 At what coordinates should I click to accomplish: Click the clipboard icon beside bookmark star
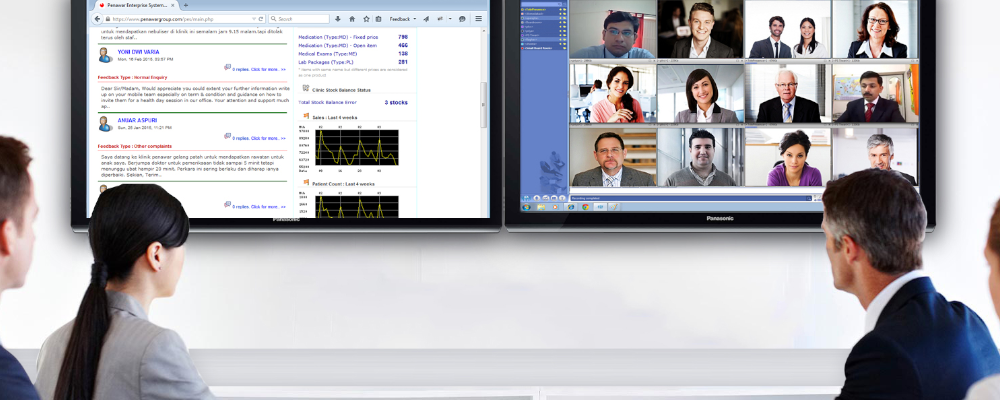coord(377,19)
